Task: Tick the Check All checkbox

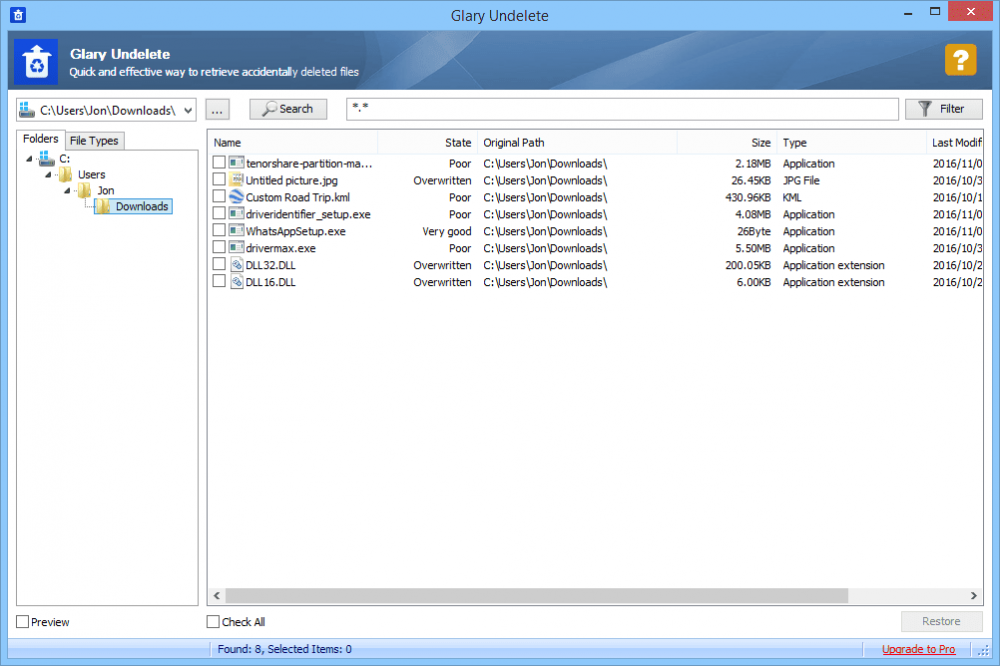Action: click(213, 622)
